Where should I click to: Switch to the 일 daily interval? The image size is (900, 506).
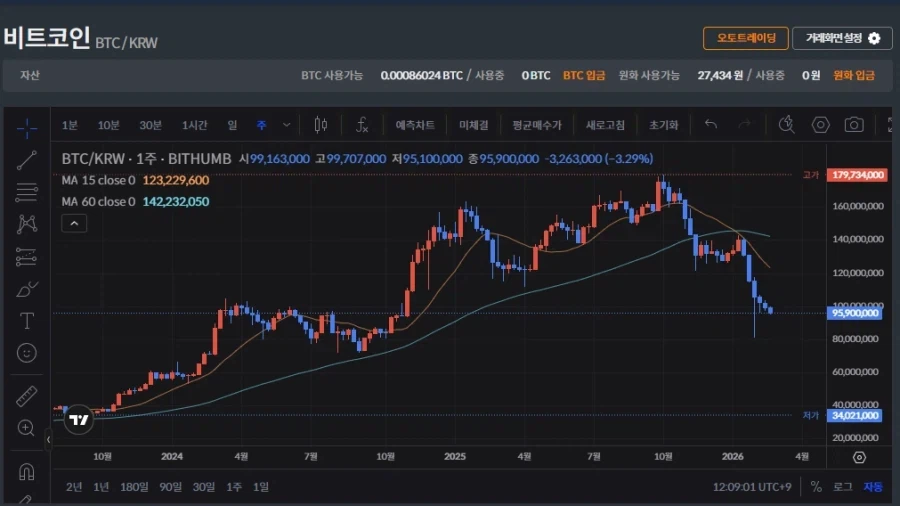click(x=232, y=124)
